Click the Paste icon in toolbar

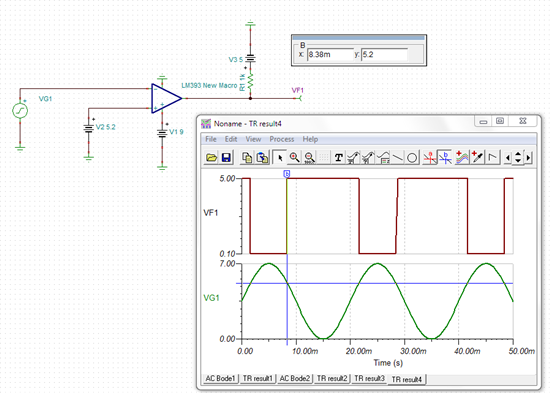(x=262, y=158)
